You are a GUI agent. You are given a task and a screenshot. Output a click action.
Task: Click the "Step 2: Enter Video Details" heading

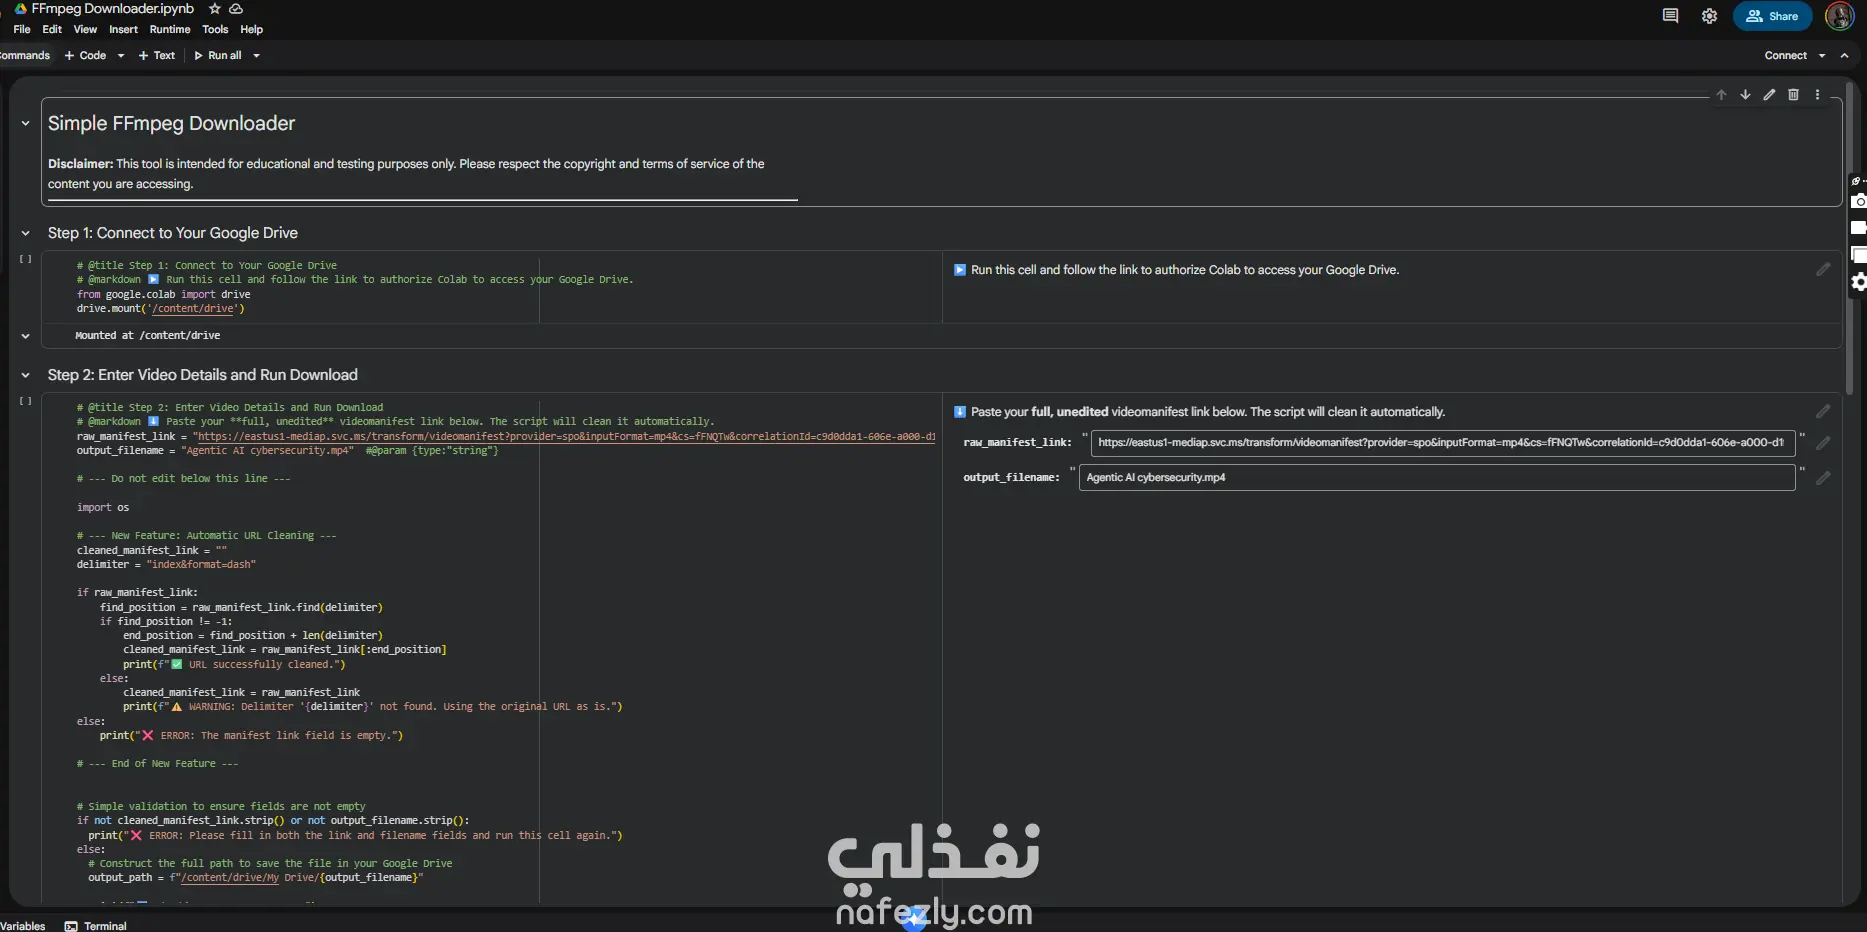(202, 376)
